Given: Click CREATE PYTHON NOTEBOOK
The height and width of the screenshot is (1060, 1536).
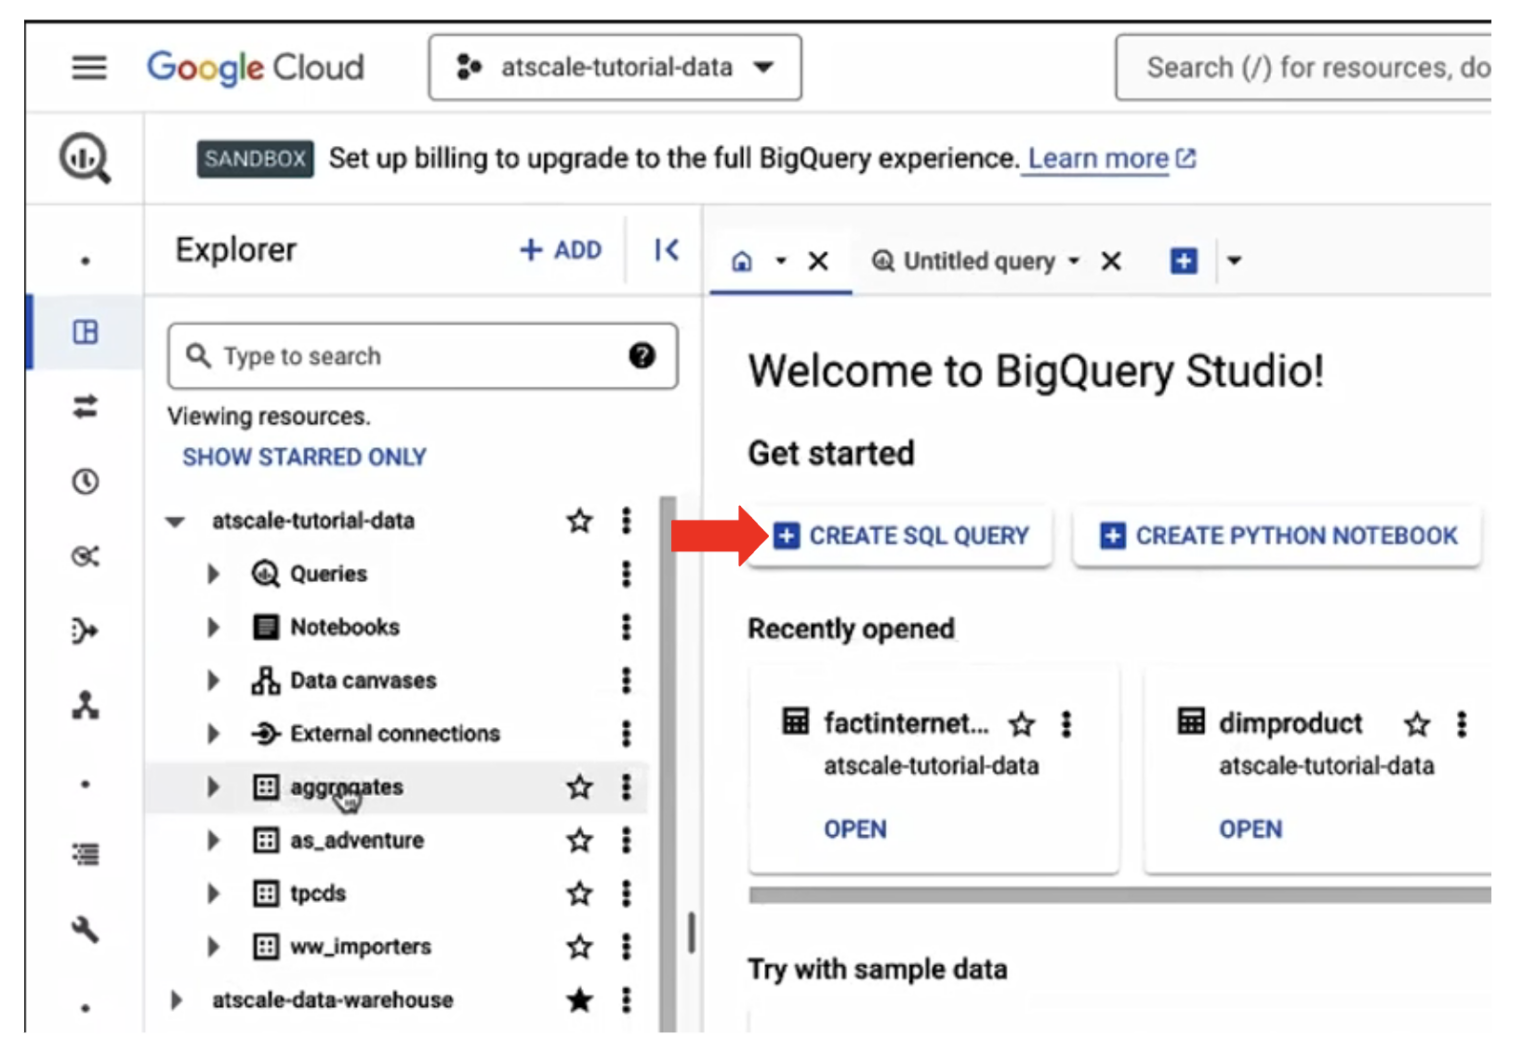Looking at the screenshot, I should pyautogui.click(x=1276, y=536).
